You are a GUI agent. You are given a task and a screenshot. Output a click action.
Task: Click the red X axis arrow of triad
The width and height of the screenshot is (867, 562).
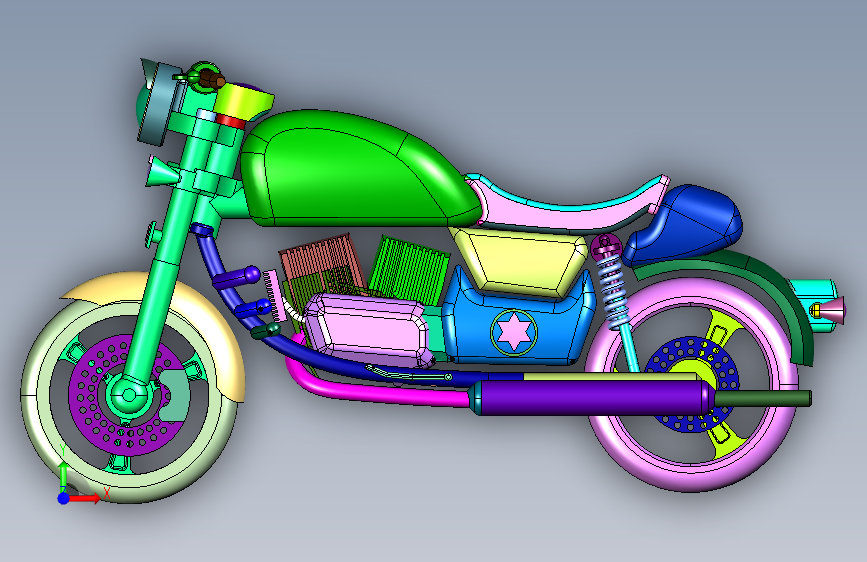[x=84, y=498]
